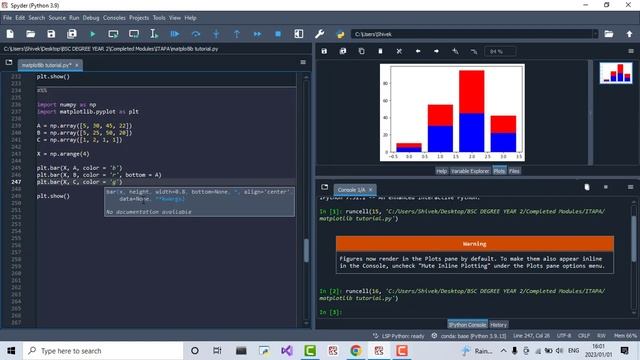Open editor pane options hamburger menu
This screenshot has width=640, height=360.
[303, 62]
